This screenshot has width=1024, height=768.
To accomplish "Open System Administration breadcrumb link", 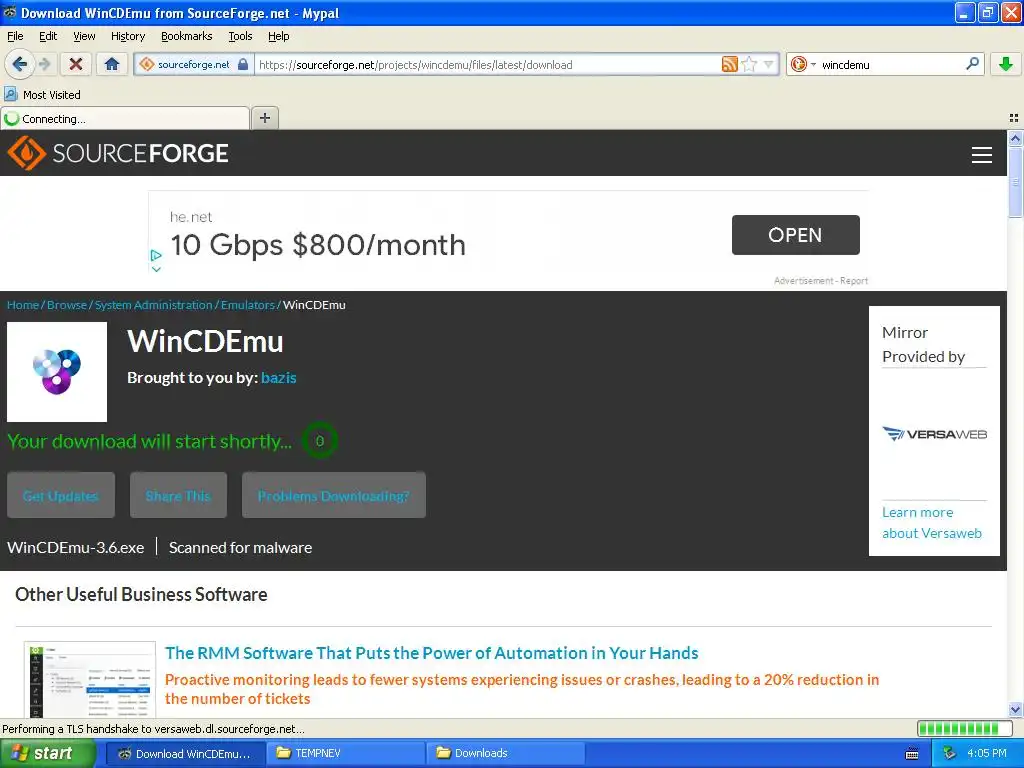I will point(153,305).
